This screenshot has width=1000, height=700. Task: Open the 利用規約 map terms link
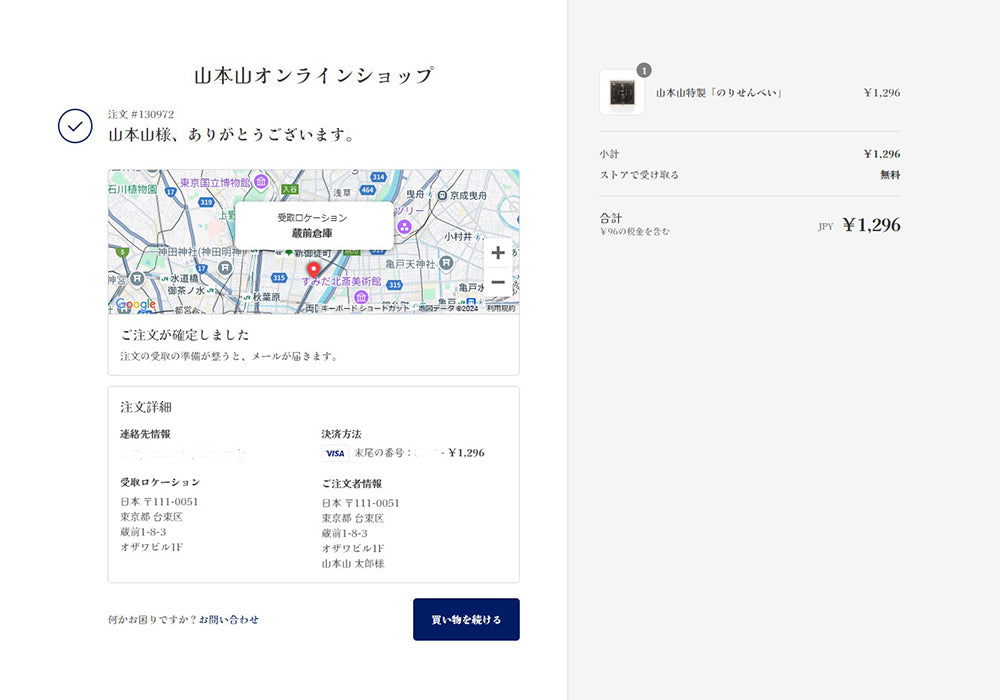click(x=501, y=309)
